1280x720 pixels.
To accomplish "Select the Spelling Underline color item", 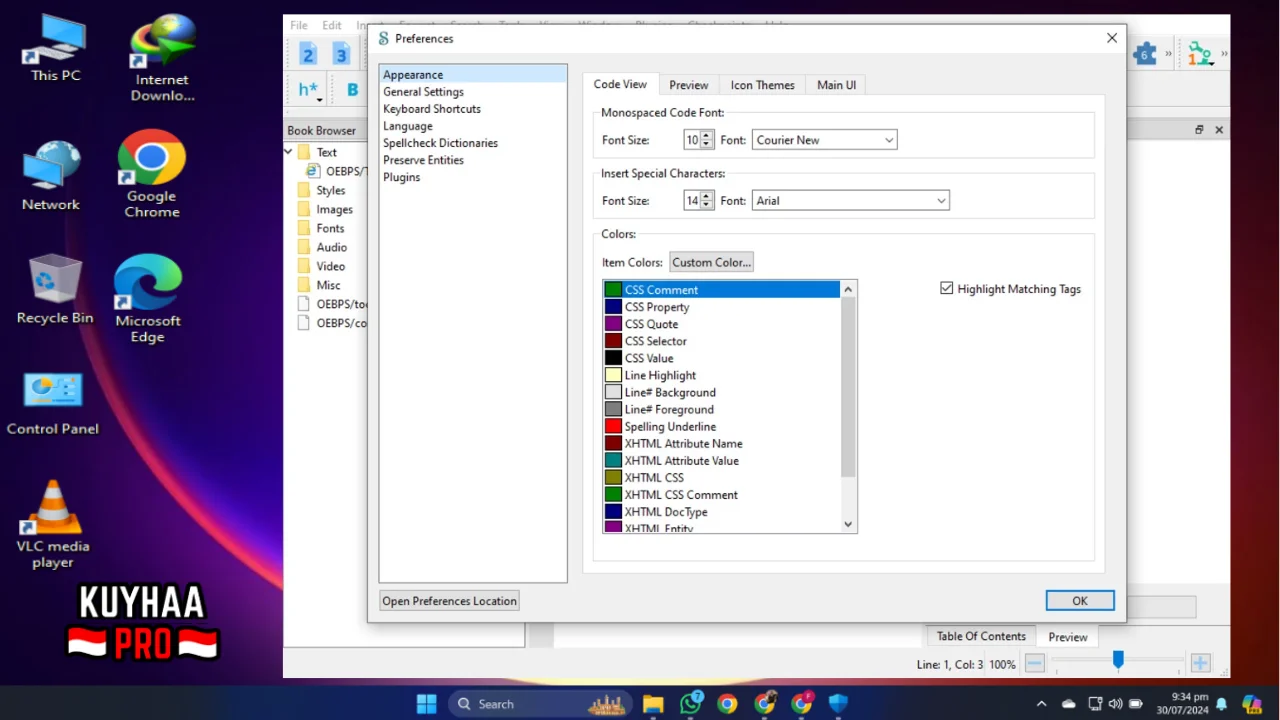I will pyautogui.click(x=721, y=426).
